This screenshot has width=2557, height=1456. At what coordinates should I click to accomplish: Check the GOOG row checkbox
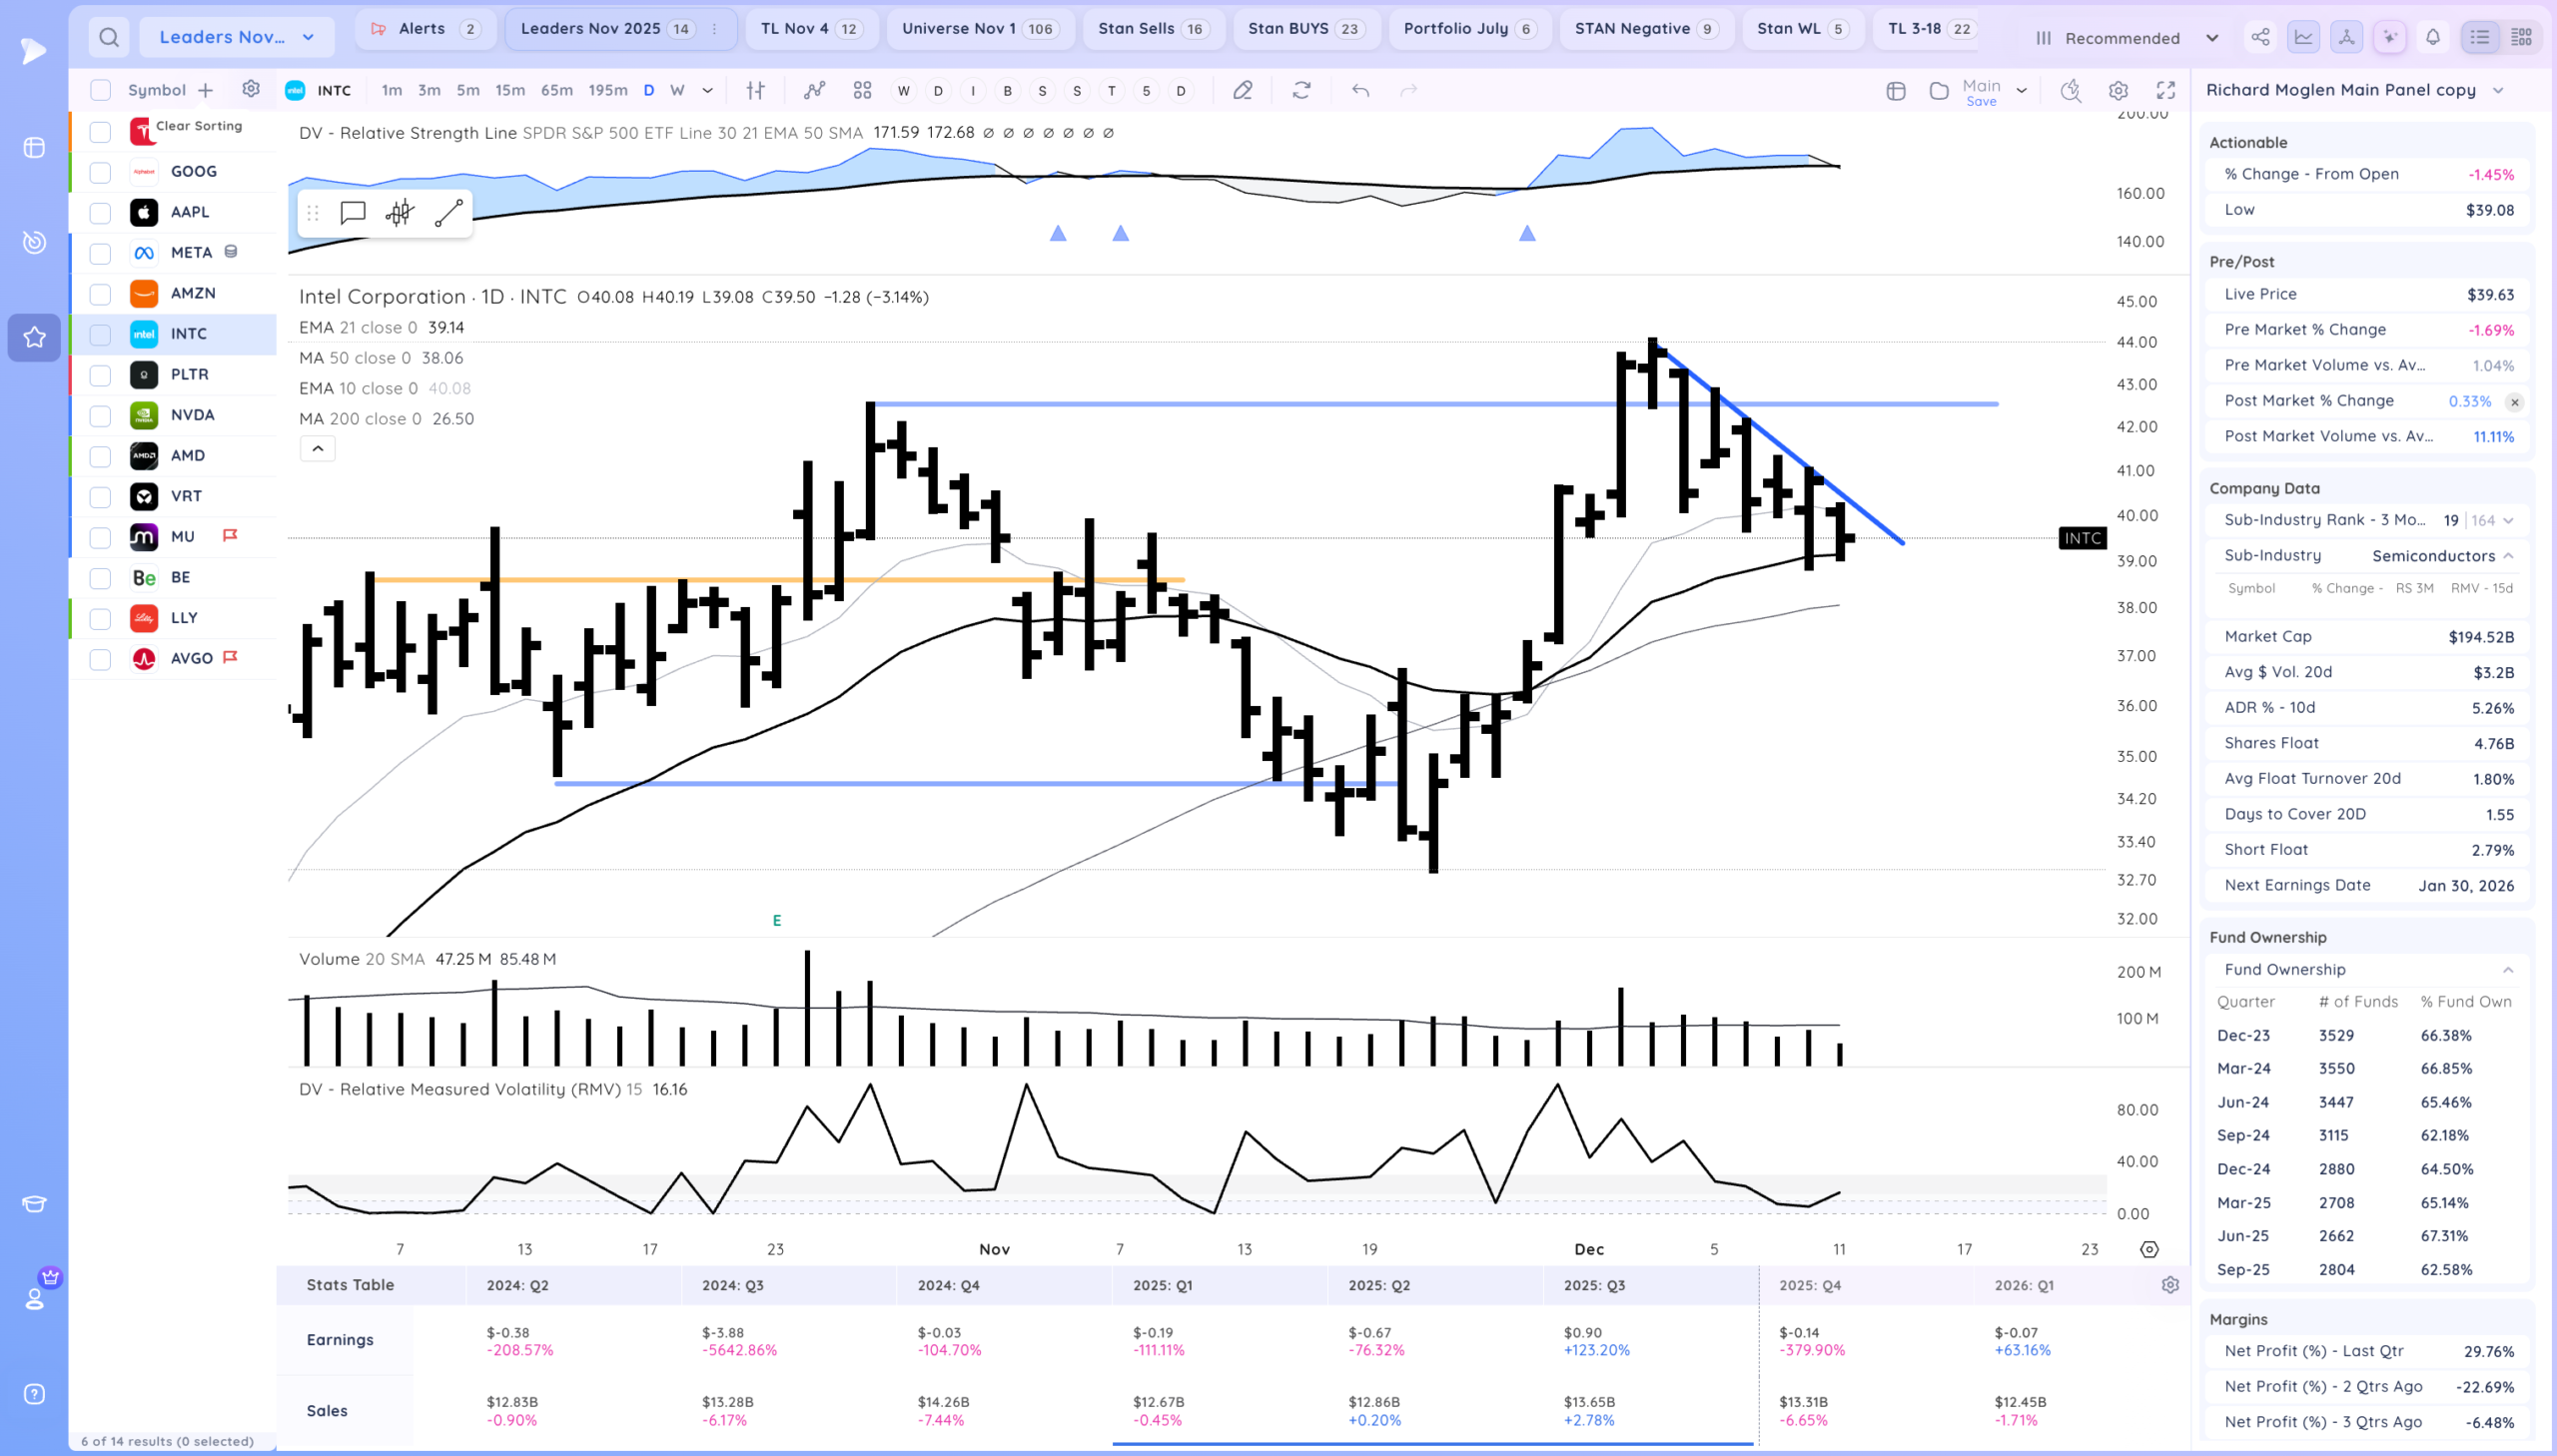100,172
